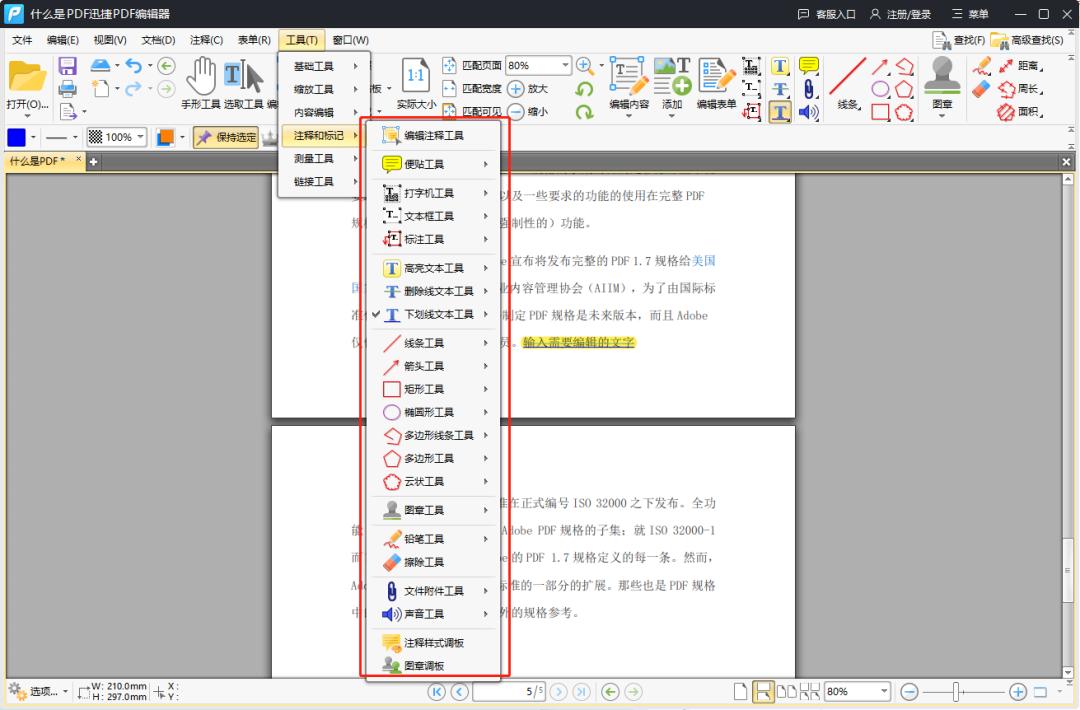The width and height of the screenshot is (1080, 710).
Task: Click the page number input field
Action: [x=508, y=691]
